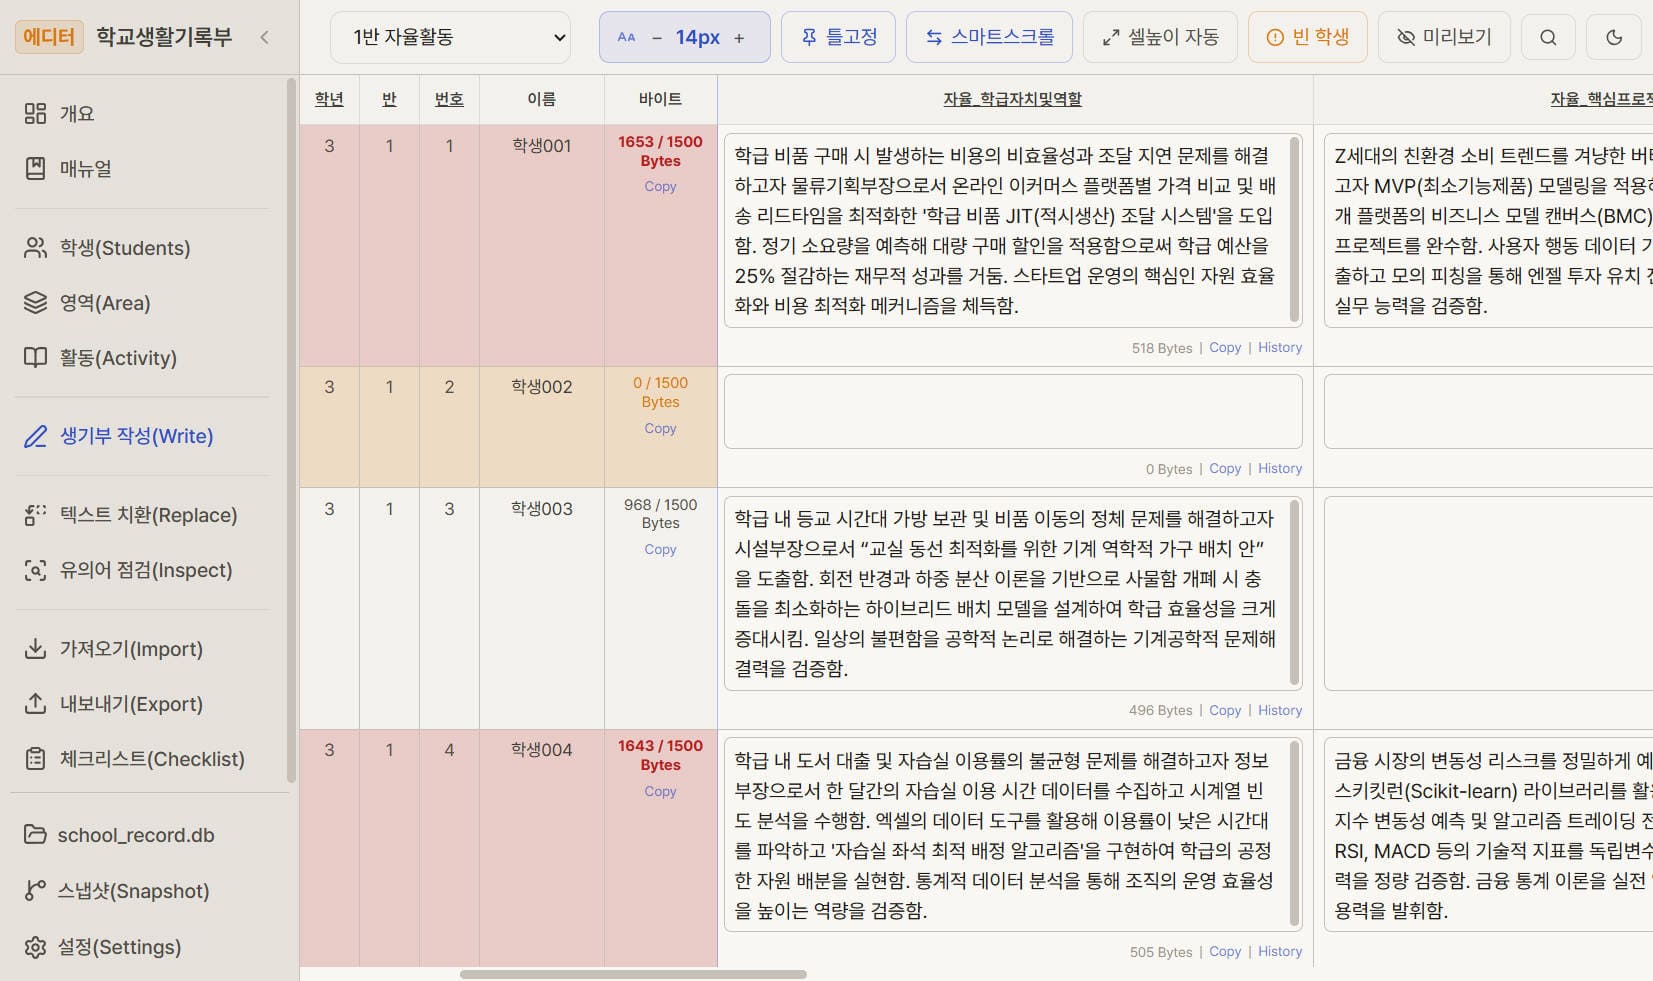Click 학생002's empty 학급자치 text field
Viewport: 1653px width, 981px height.
(x=1013, y=411)
